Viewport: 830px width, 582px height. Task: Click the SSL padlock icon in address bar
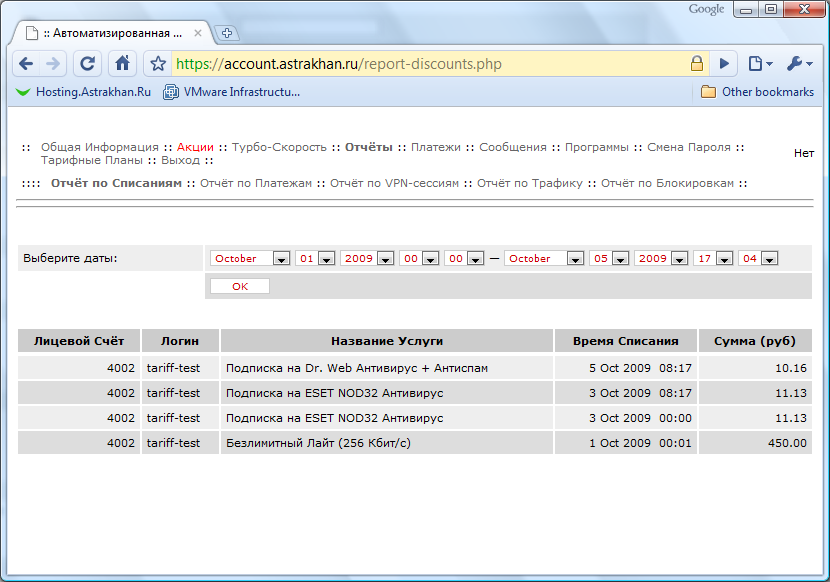tap(697, 64)
